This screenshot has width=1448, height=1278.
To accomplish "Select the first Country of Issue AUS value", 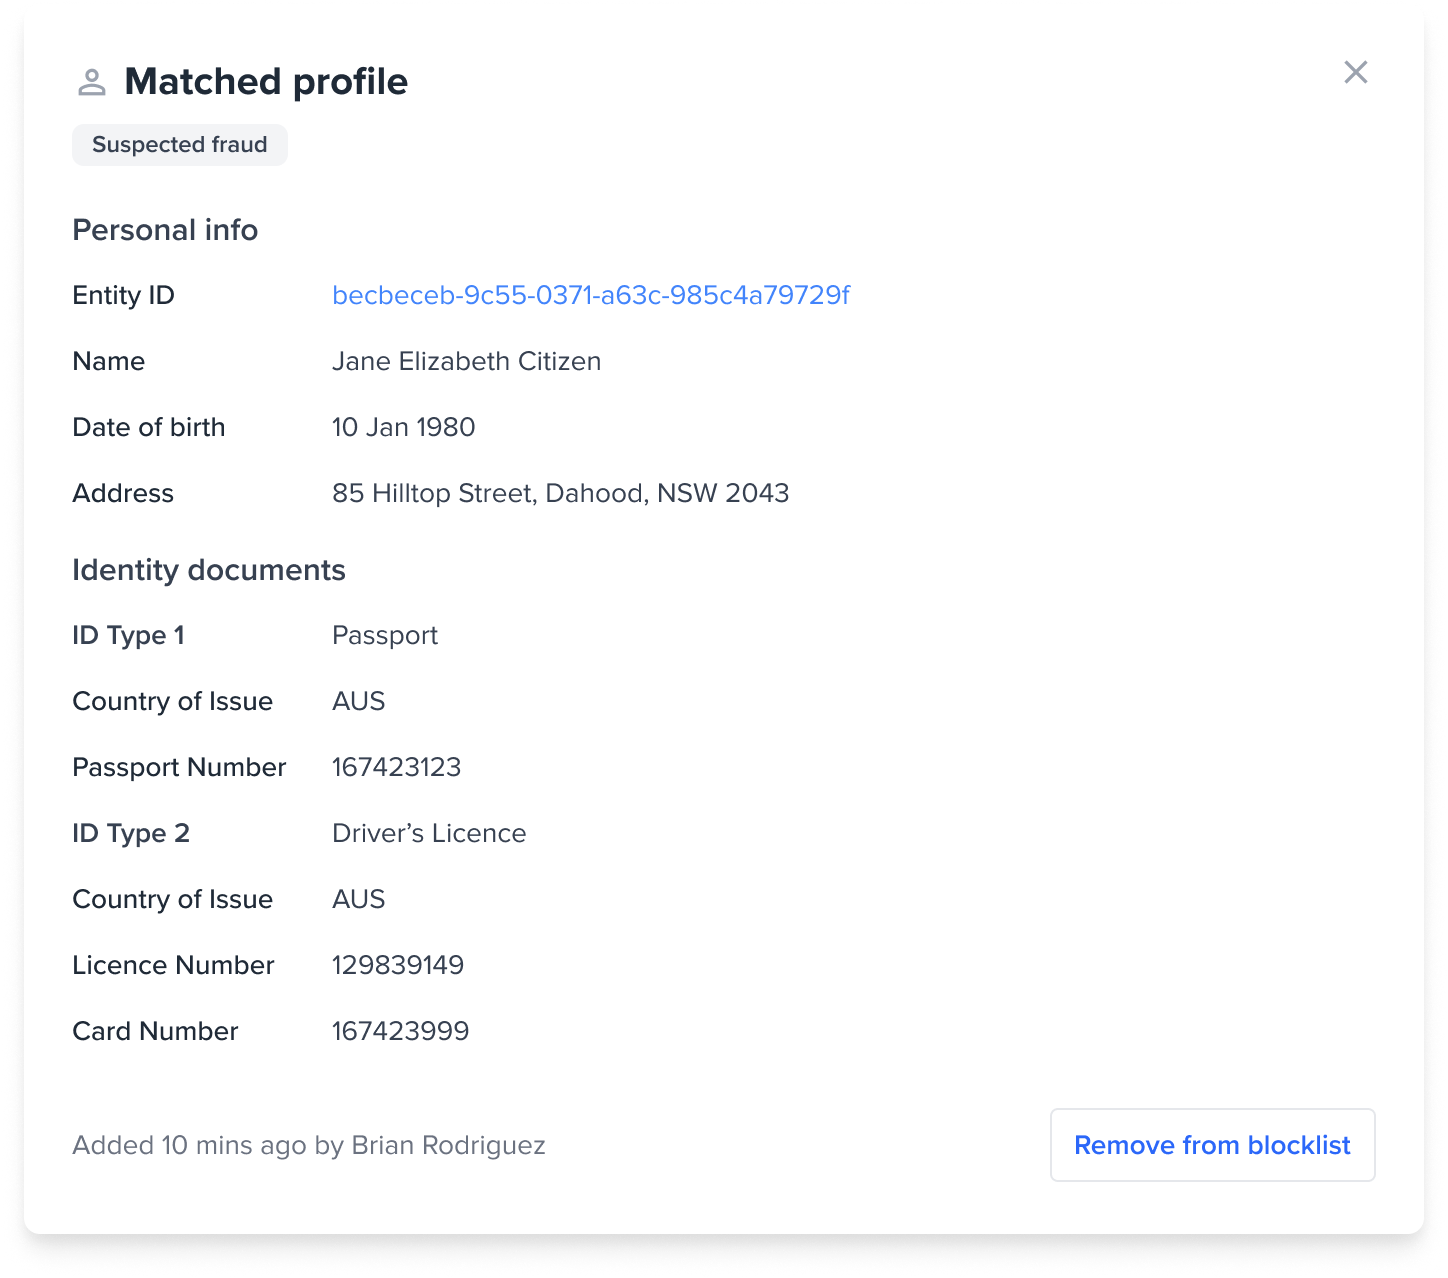I will coord(358,701).
